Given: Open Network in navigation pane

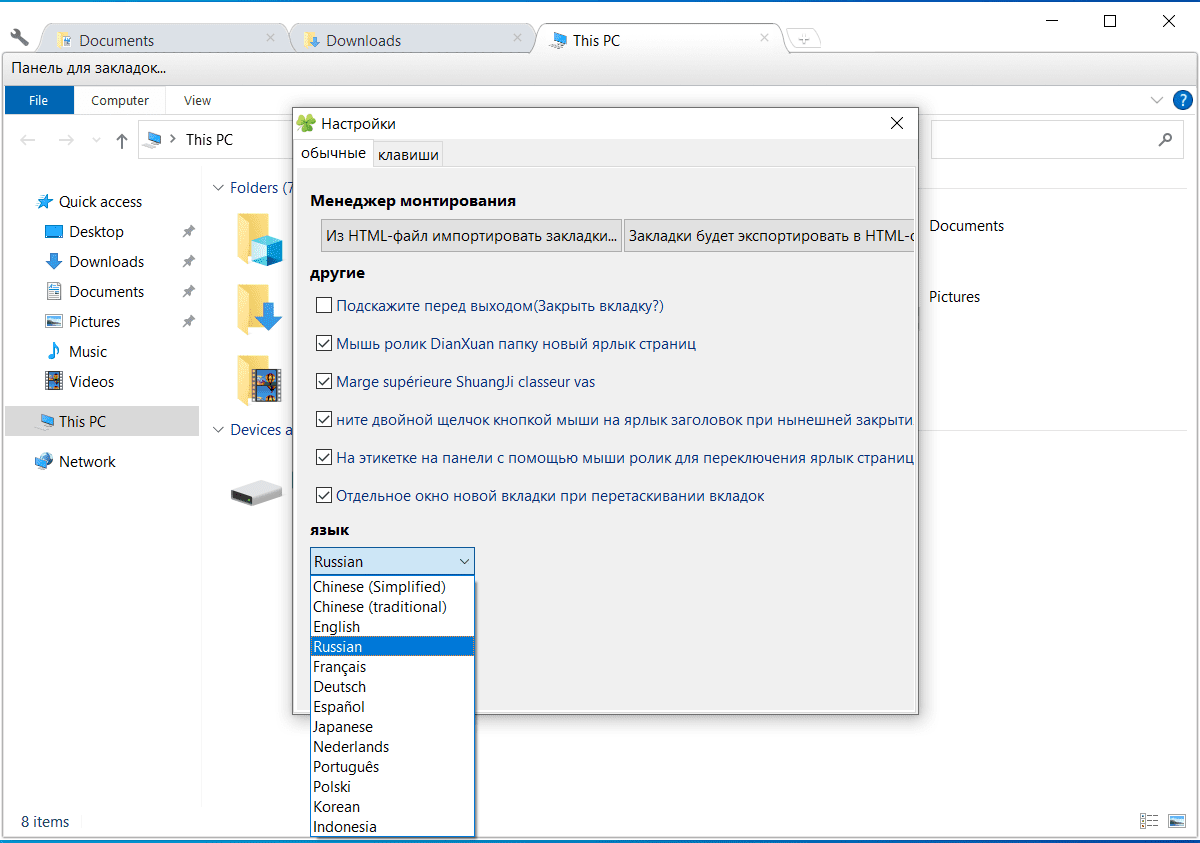Looking at the screenshot, I should (x=75, y=462).
